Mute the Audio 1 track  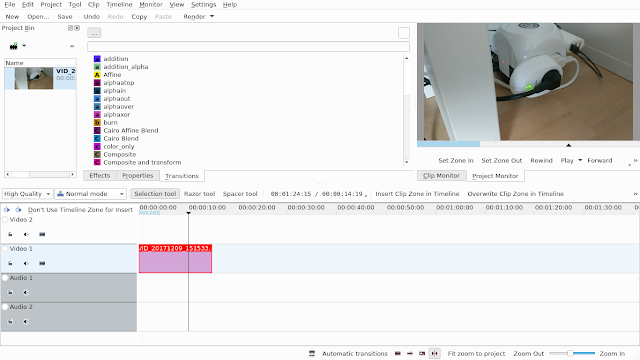26,292
